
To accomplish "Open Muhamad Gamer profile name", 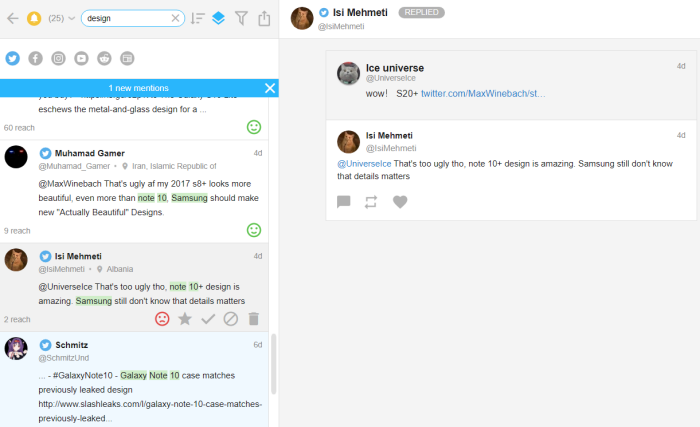I will coord(90,153).
